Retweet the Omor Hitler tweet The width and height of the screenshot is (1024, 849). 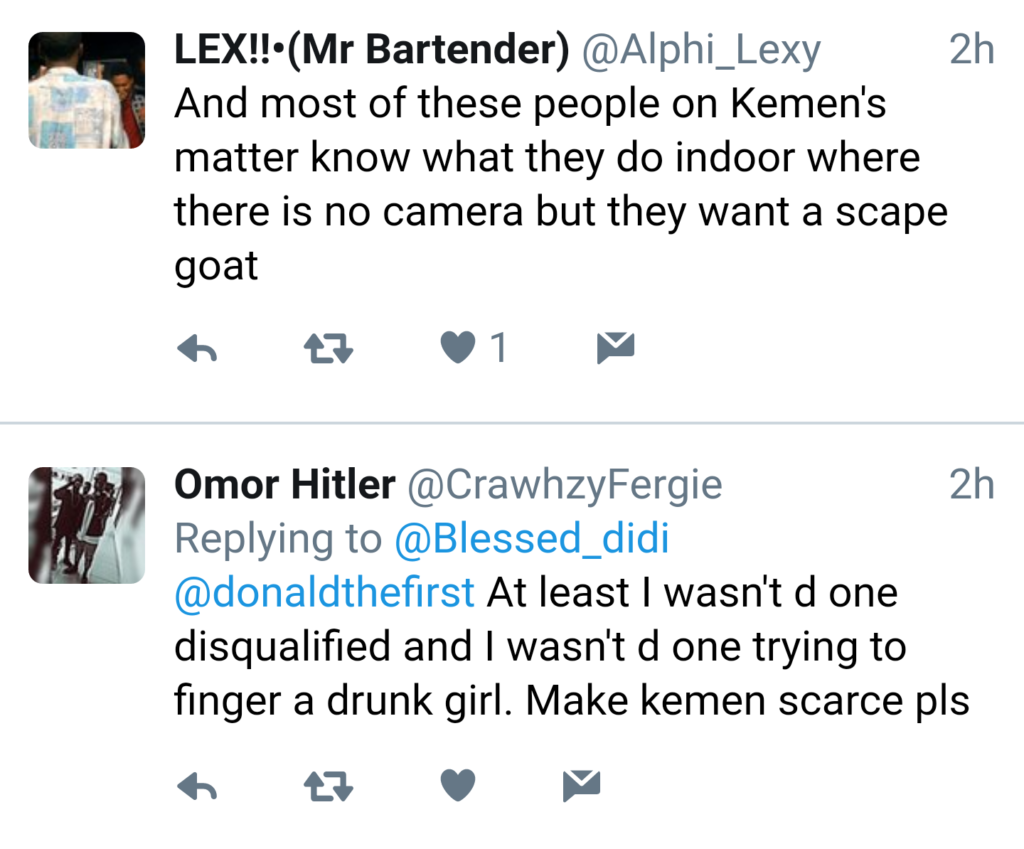coord(327,786)
